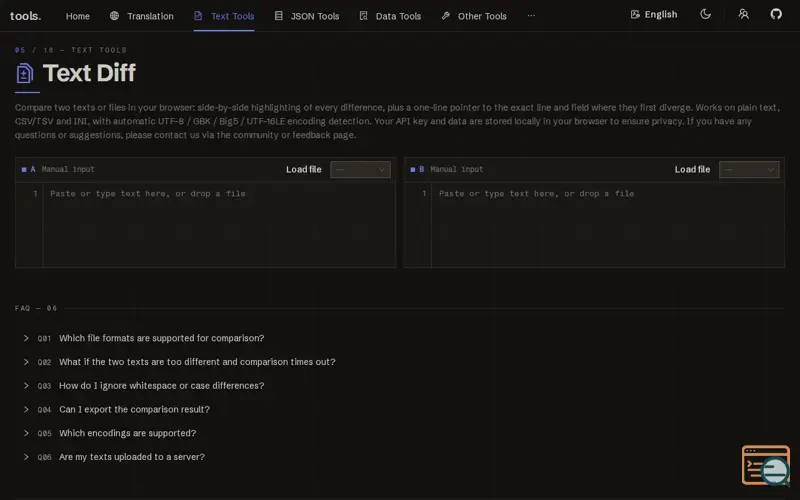The width and height of the screenshot is (800, 500).
Task: Focus the text input area of panel B
Action: click(x=608, y=225)
